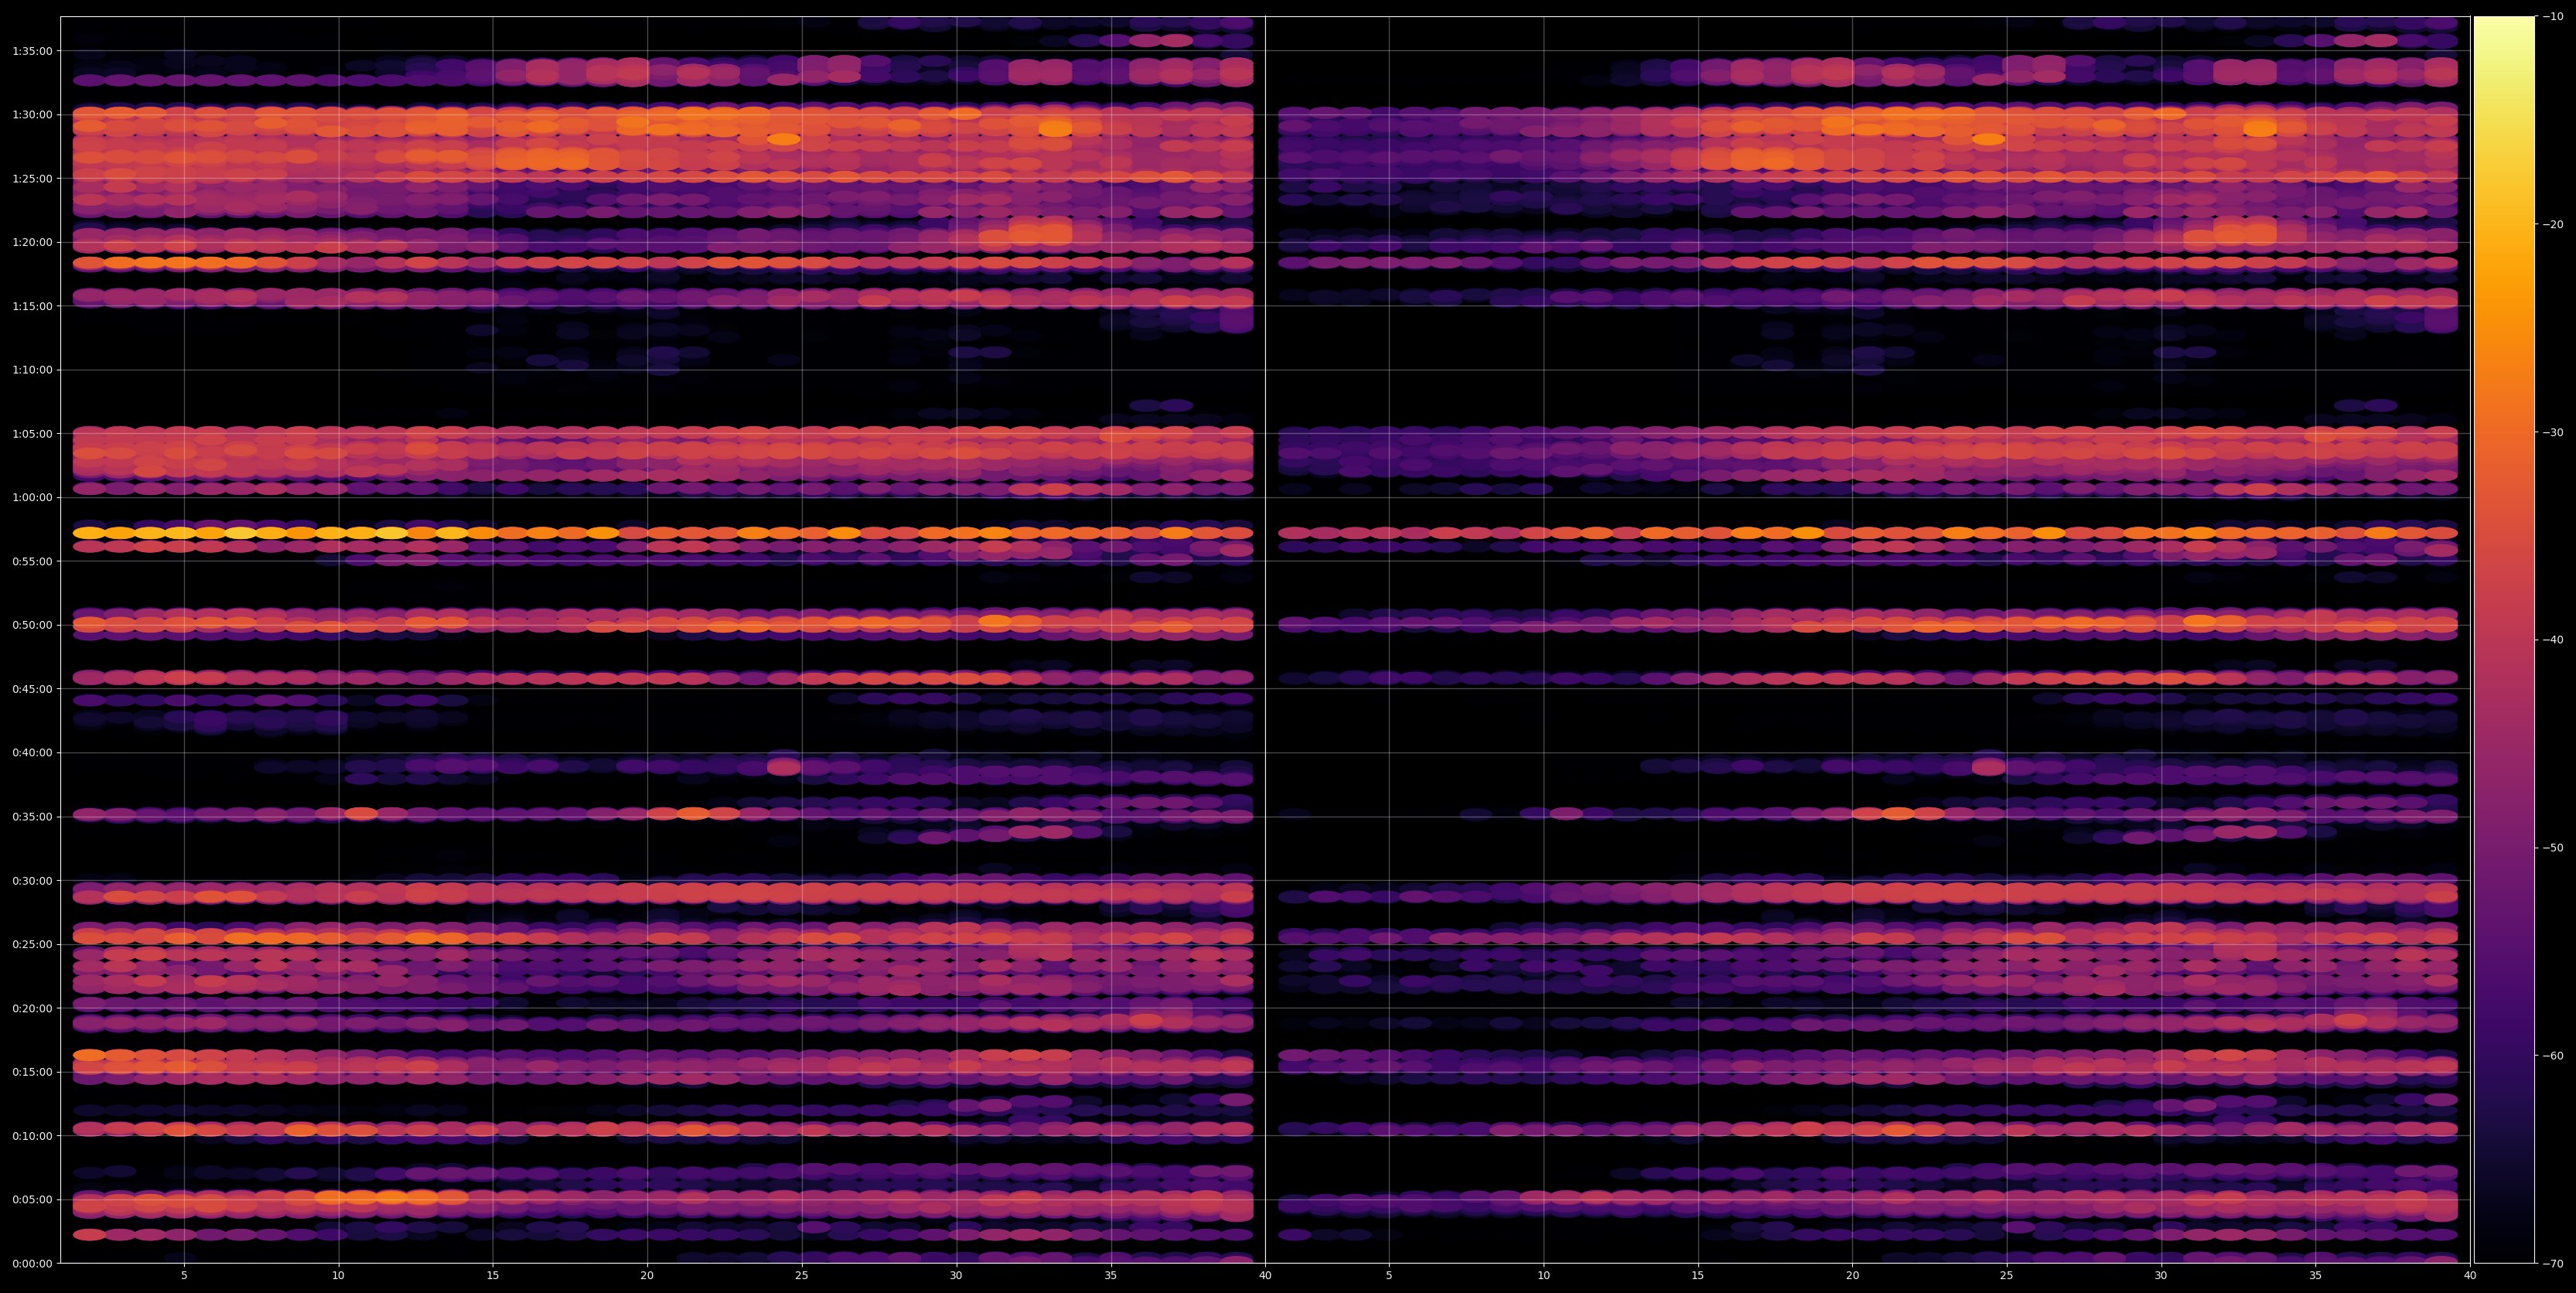2576x1293 pixels.
Task: Pick the 0:50:00 y-axis time label
Action: click(x=32, y=625)
